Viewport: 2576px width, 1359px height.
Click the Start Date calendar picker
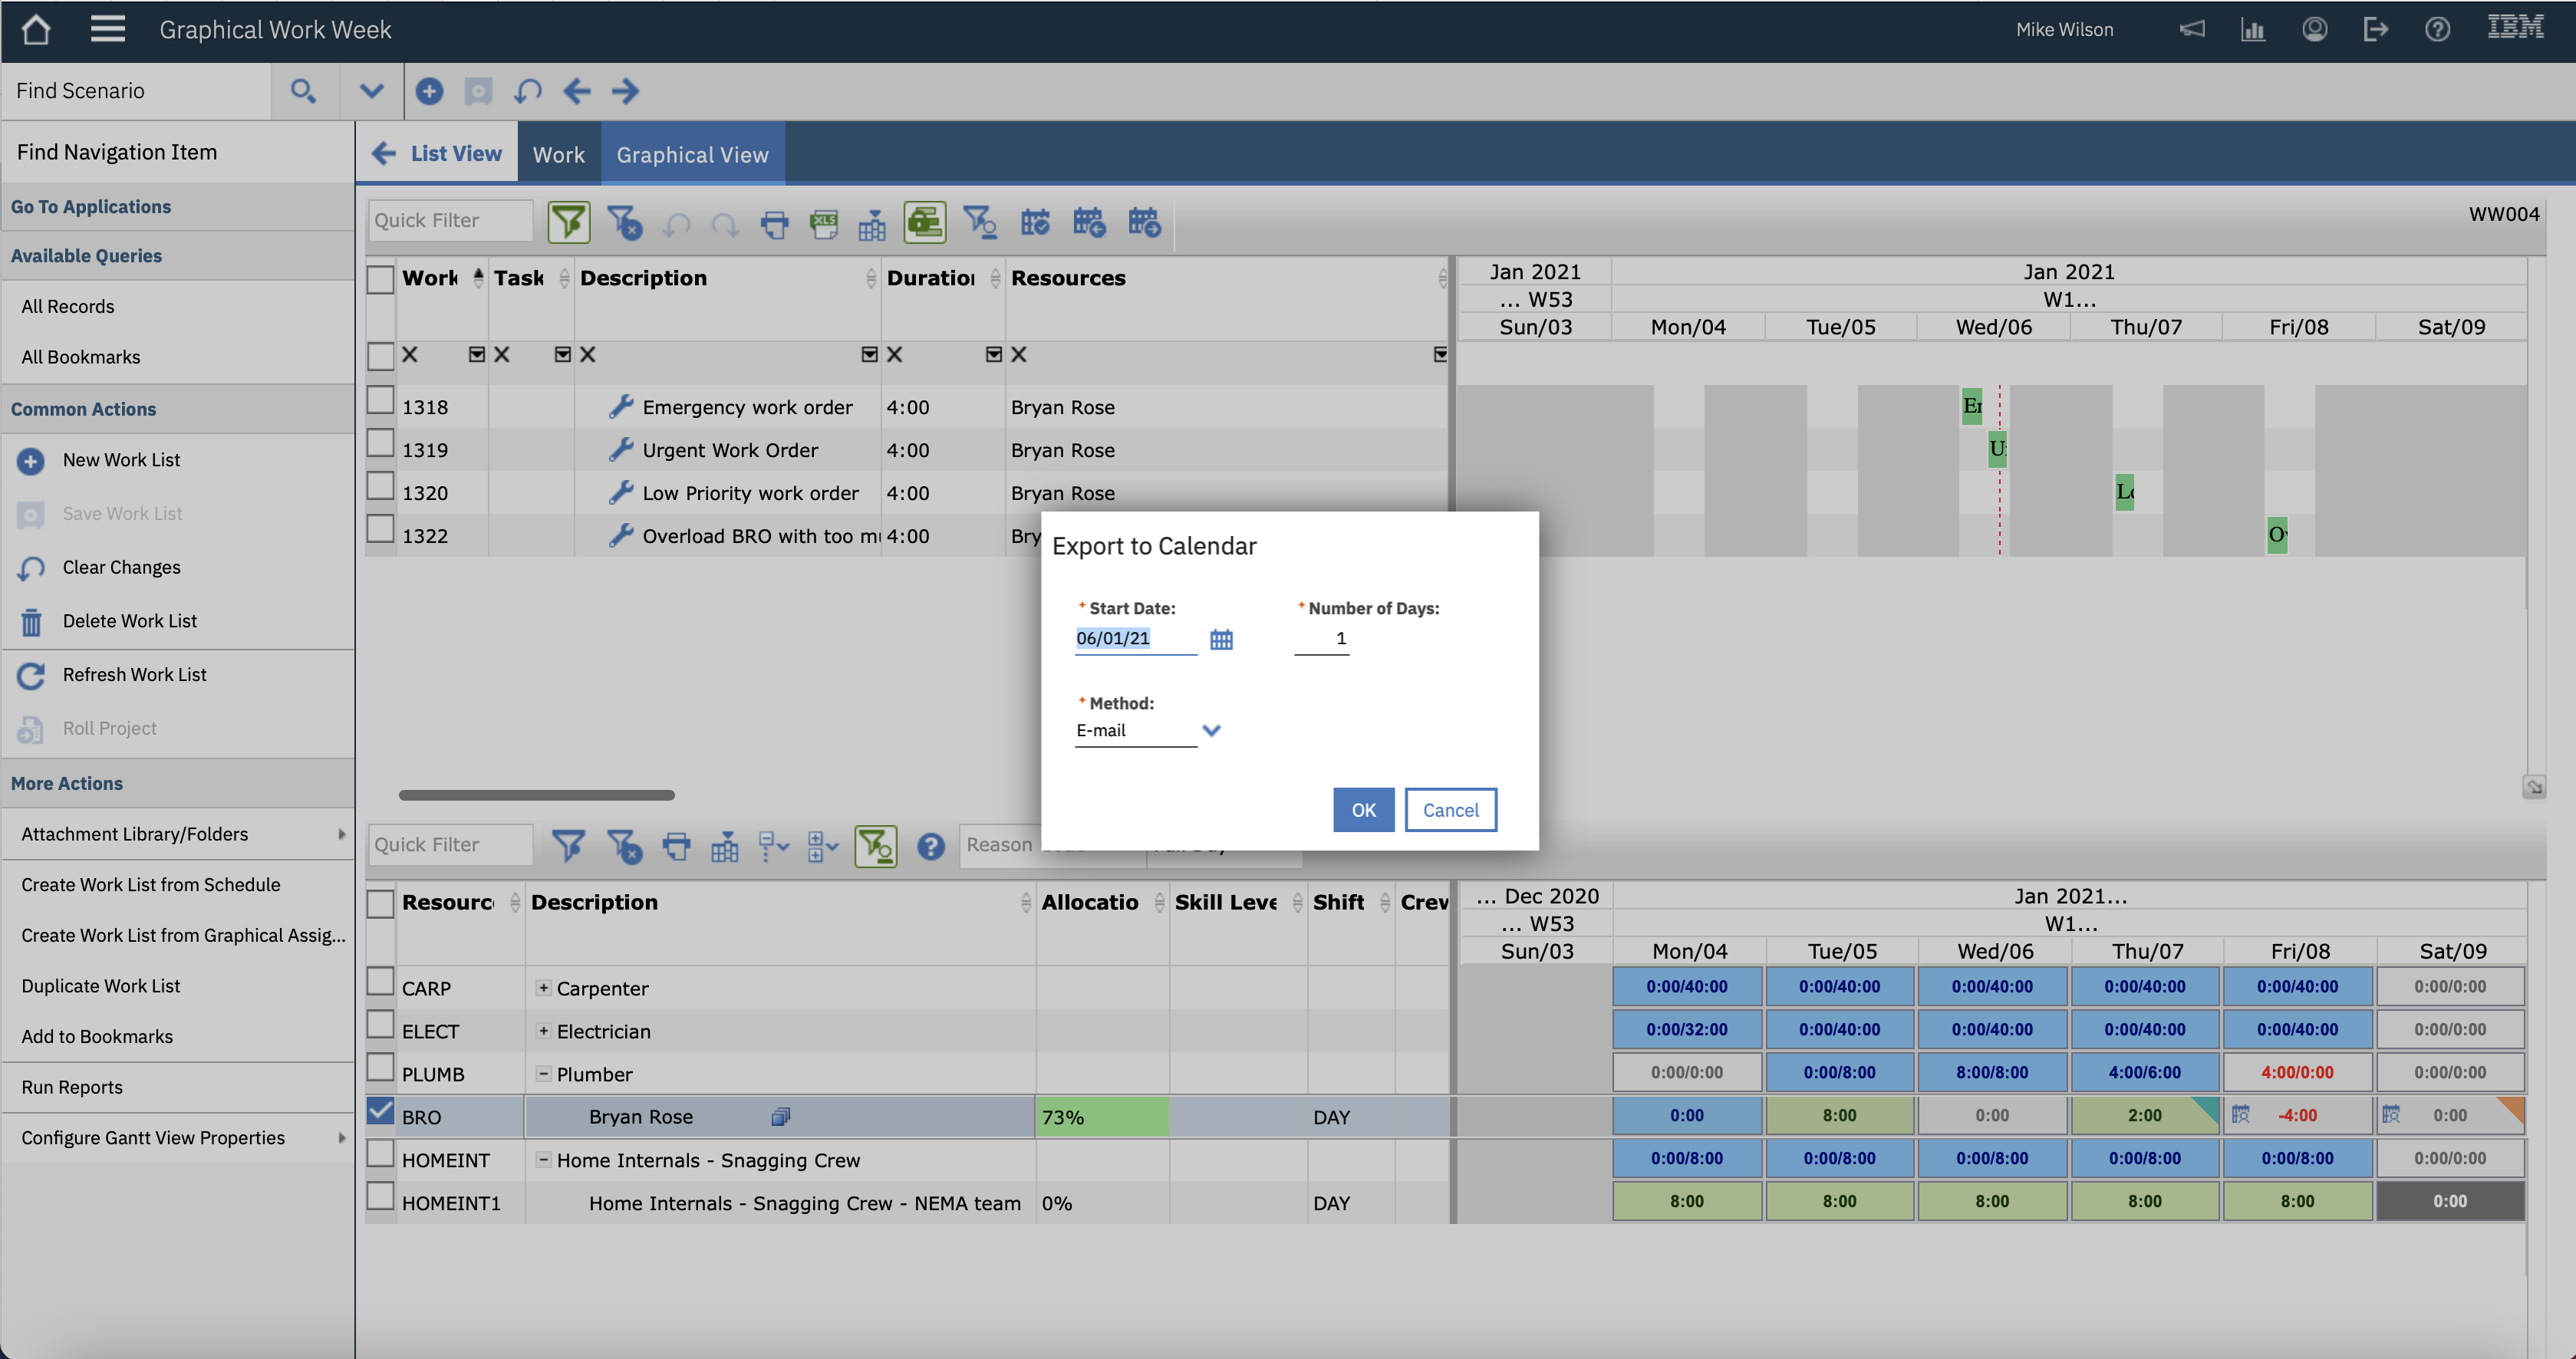point(1221,639)
